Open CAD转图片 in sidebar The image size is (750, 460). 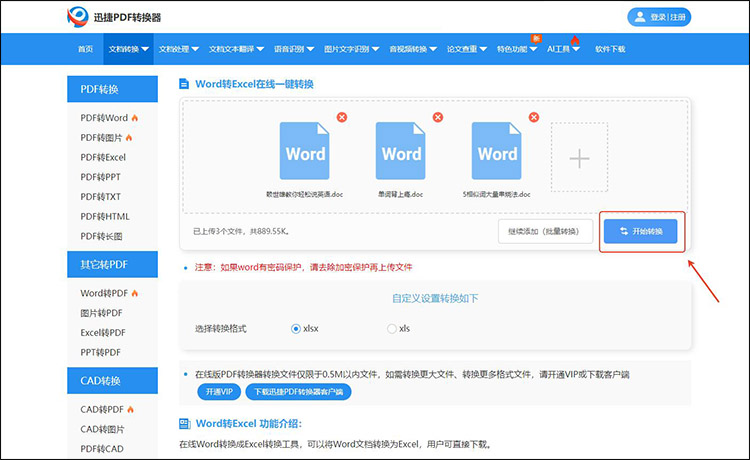click(102, 429)
